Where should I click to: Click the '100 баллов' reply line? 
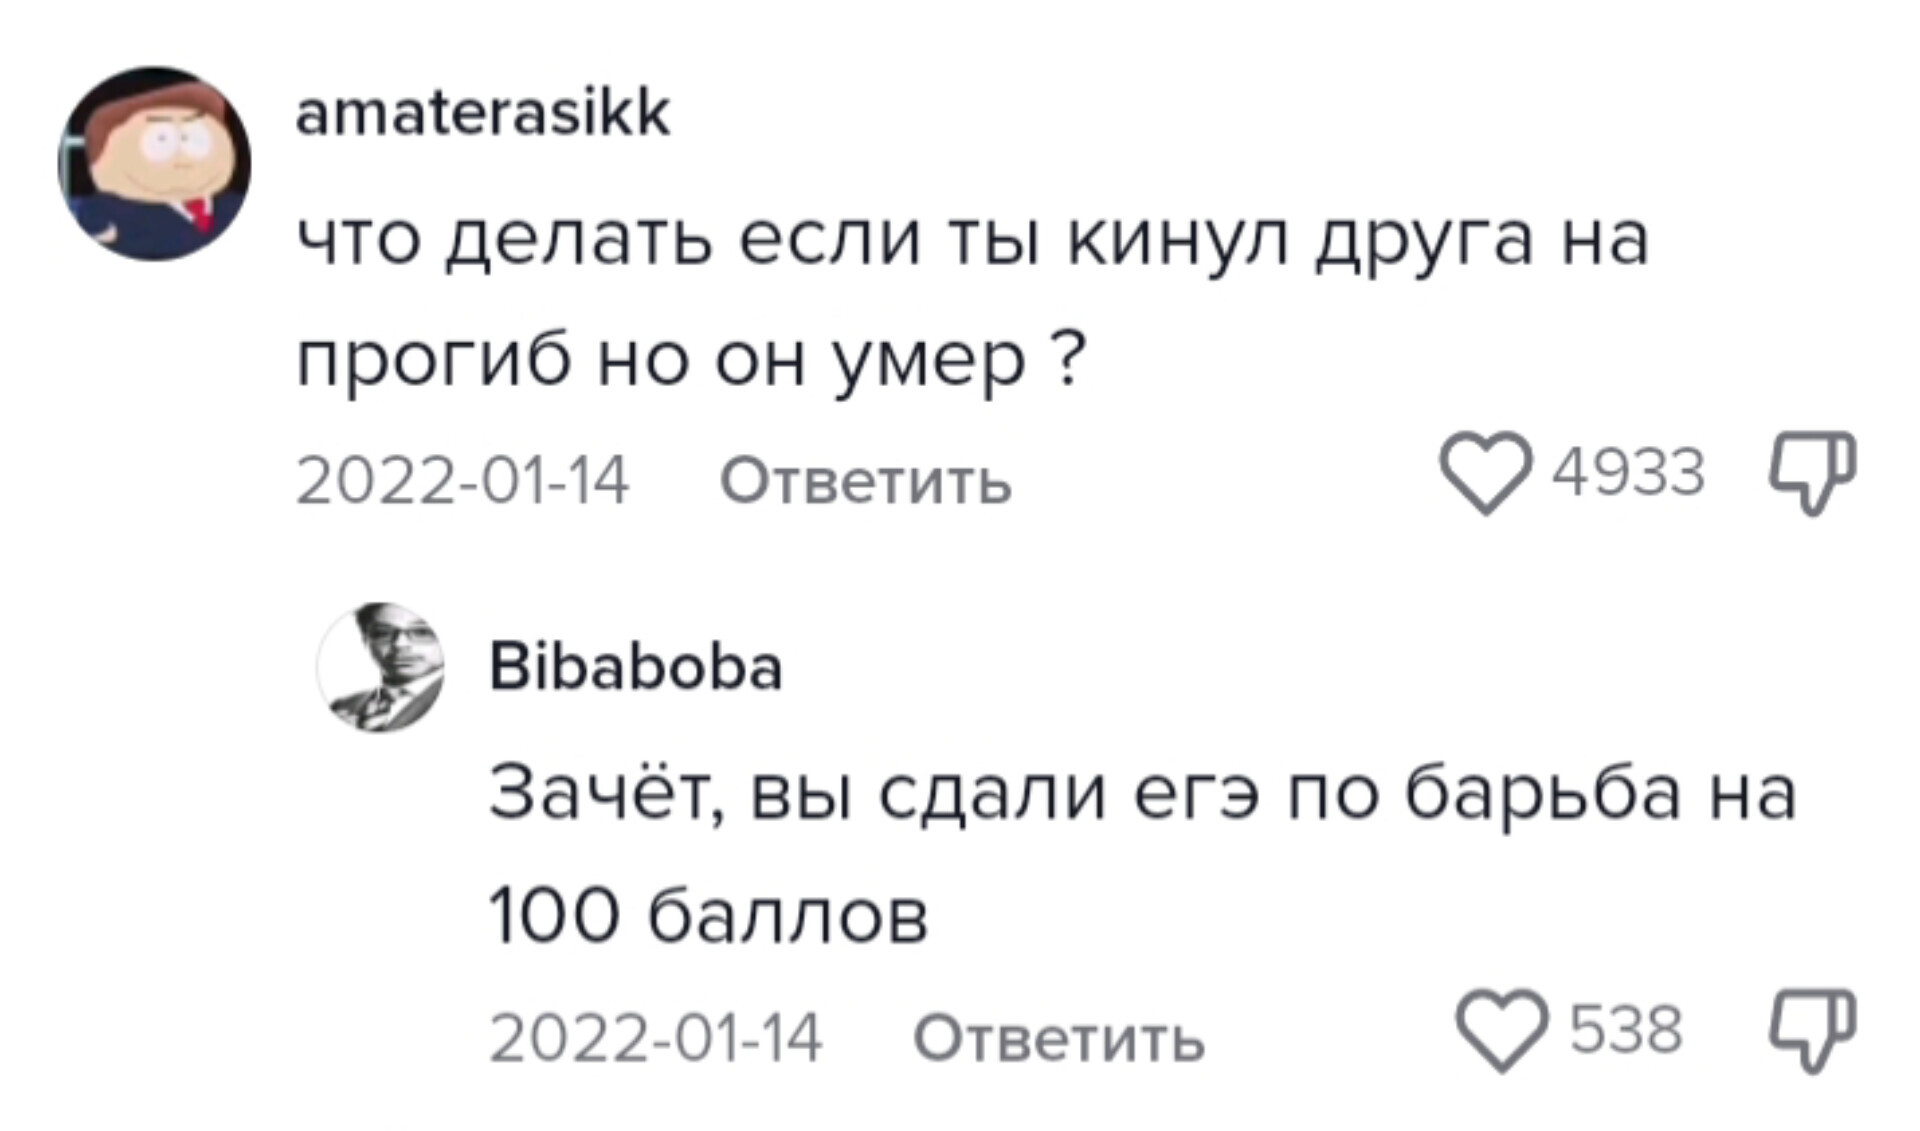(708, 916)
